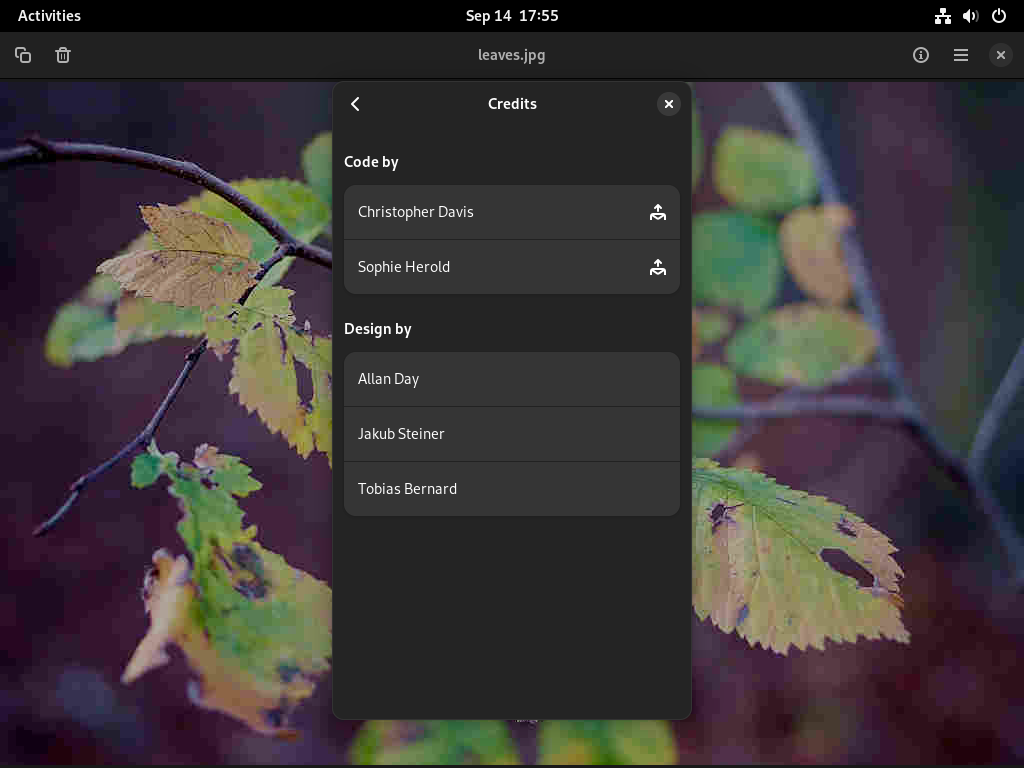Close the image viewer window
Screen dimensions: 1024x768
pyautogui.click(x=1000, y=55)
